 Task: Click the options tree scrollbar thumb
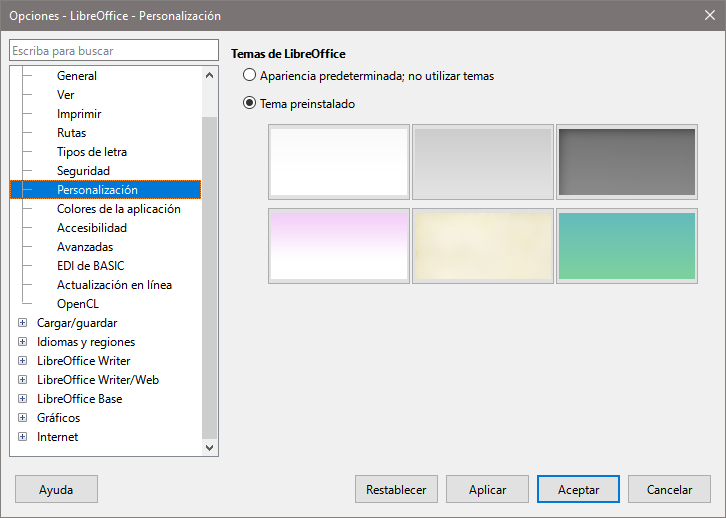pyautogui.click(x=209, y=278)
